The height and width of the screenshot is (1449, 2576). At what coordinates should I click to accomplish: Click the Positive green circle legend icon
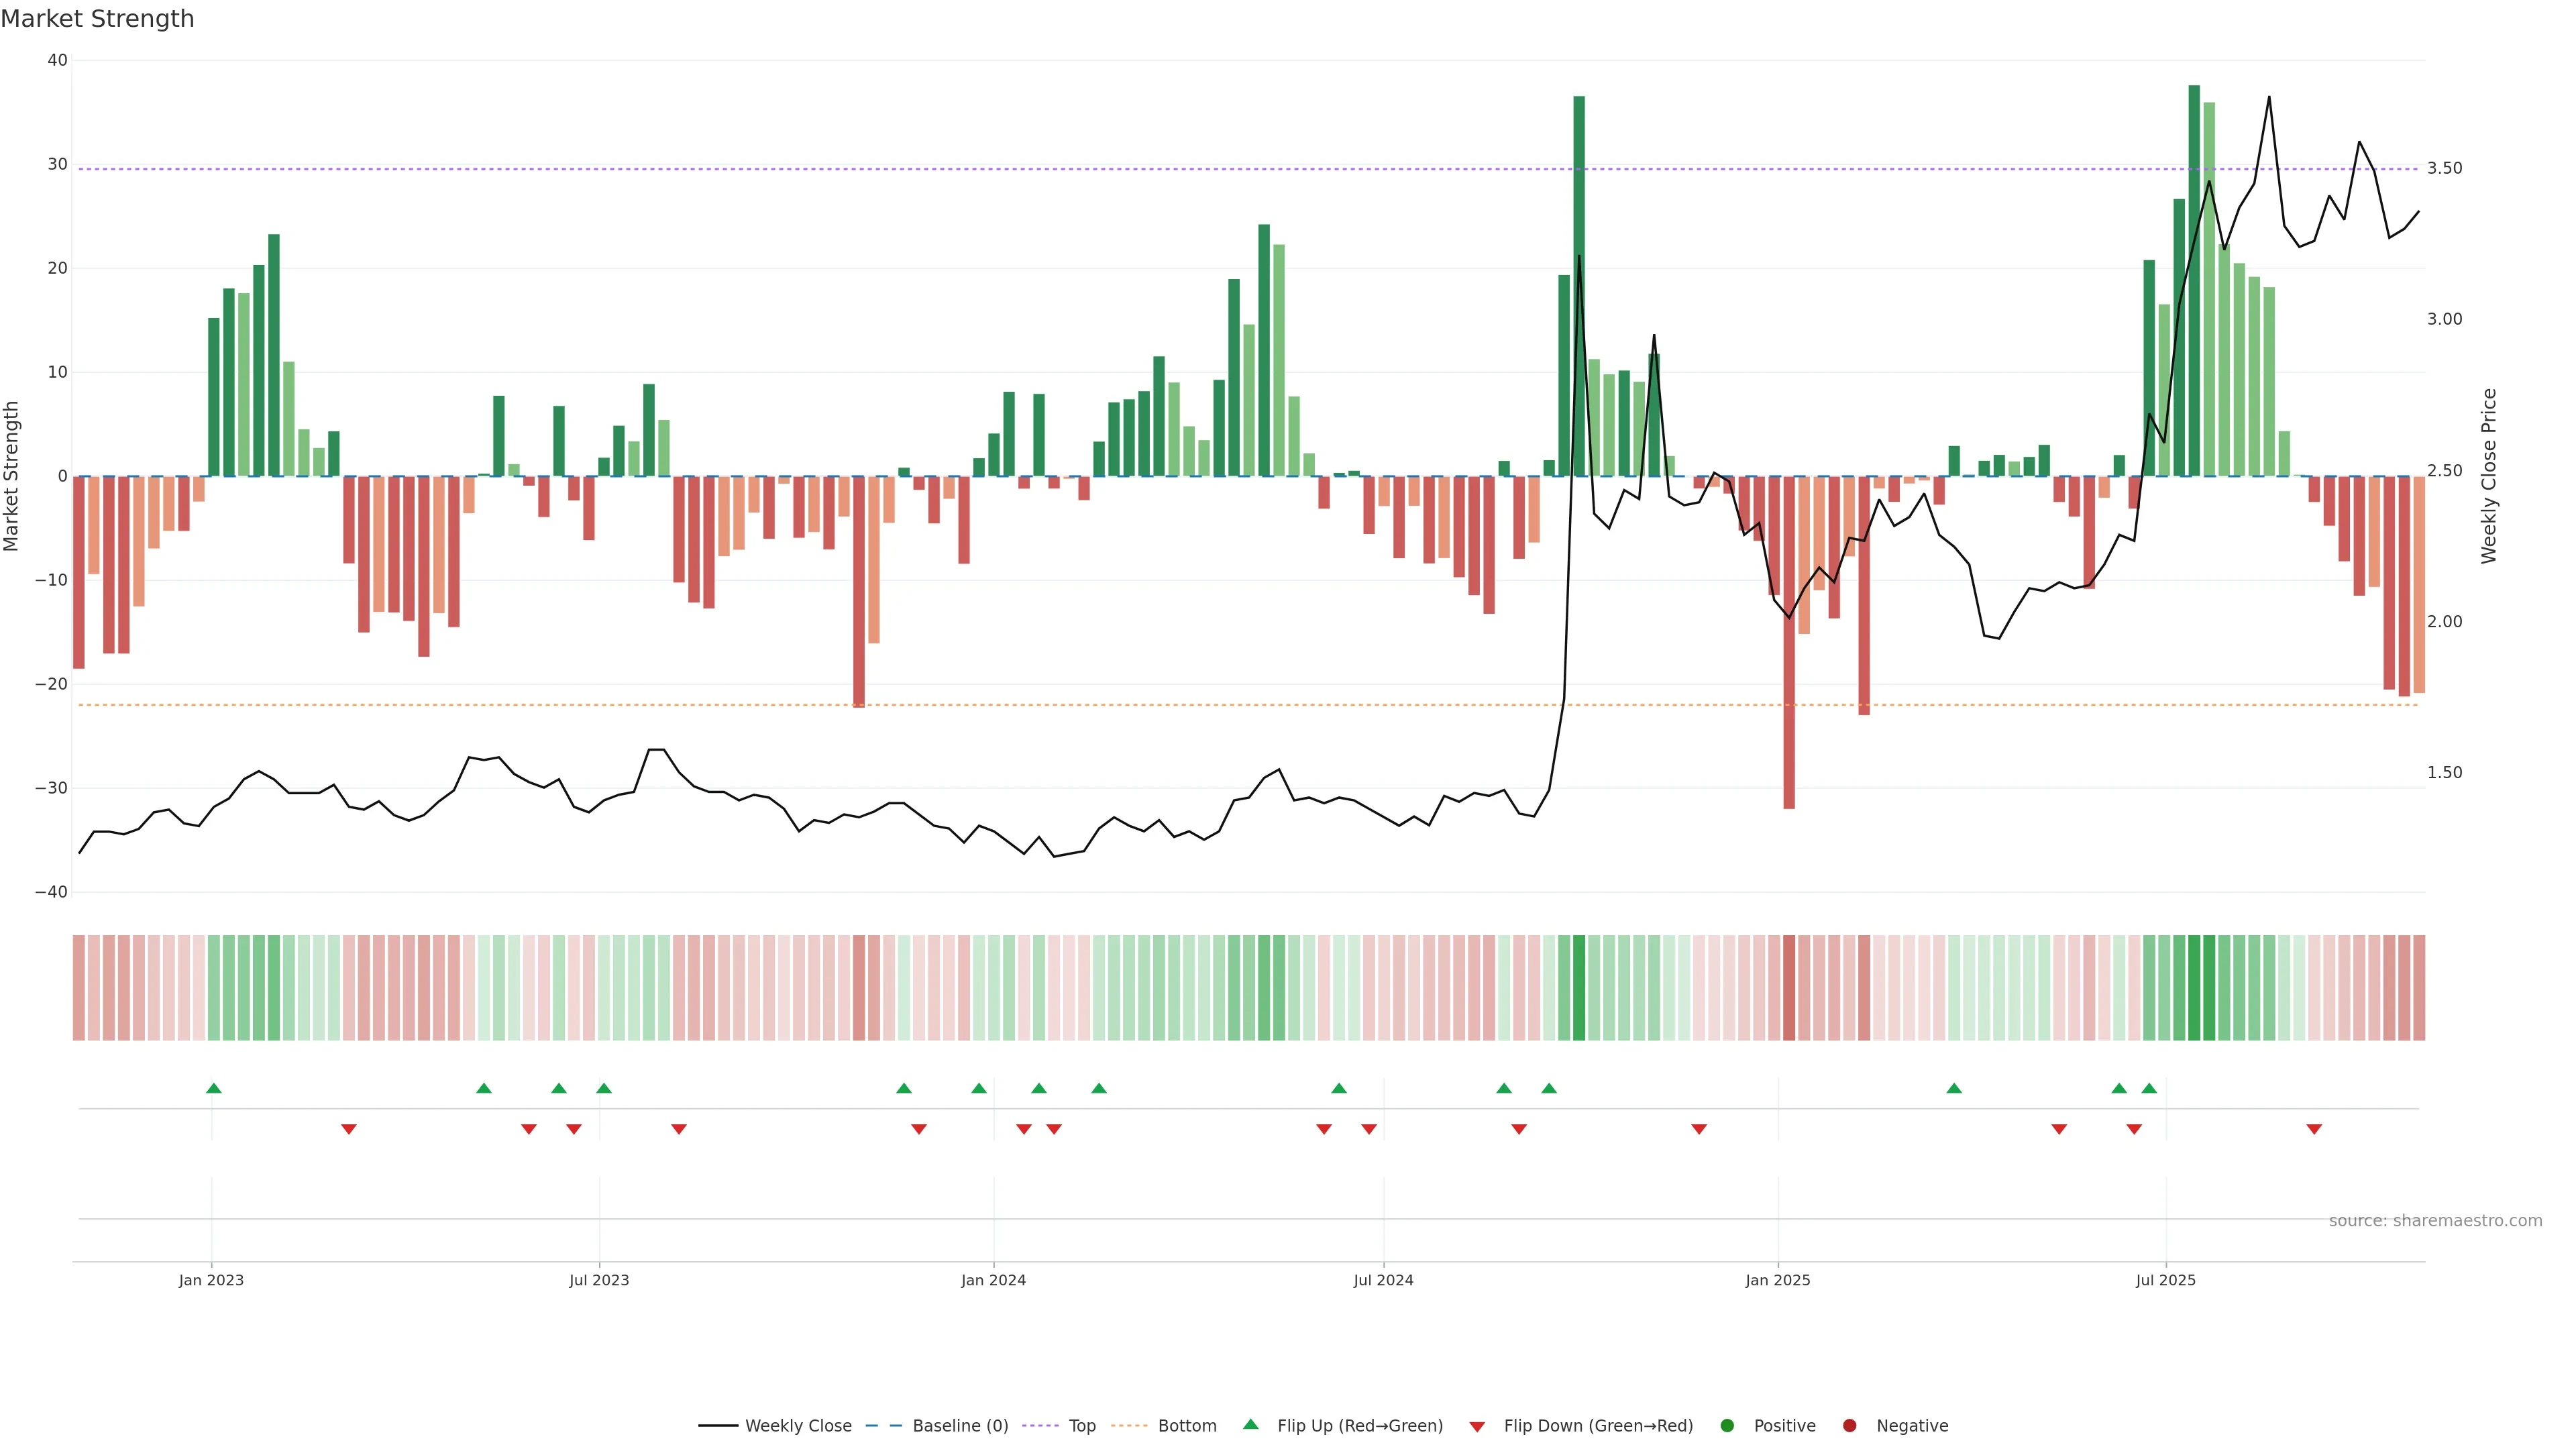point(1727,1425)
